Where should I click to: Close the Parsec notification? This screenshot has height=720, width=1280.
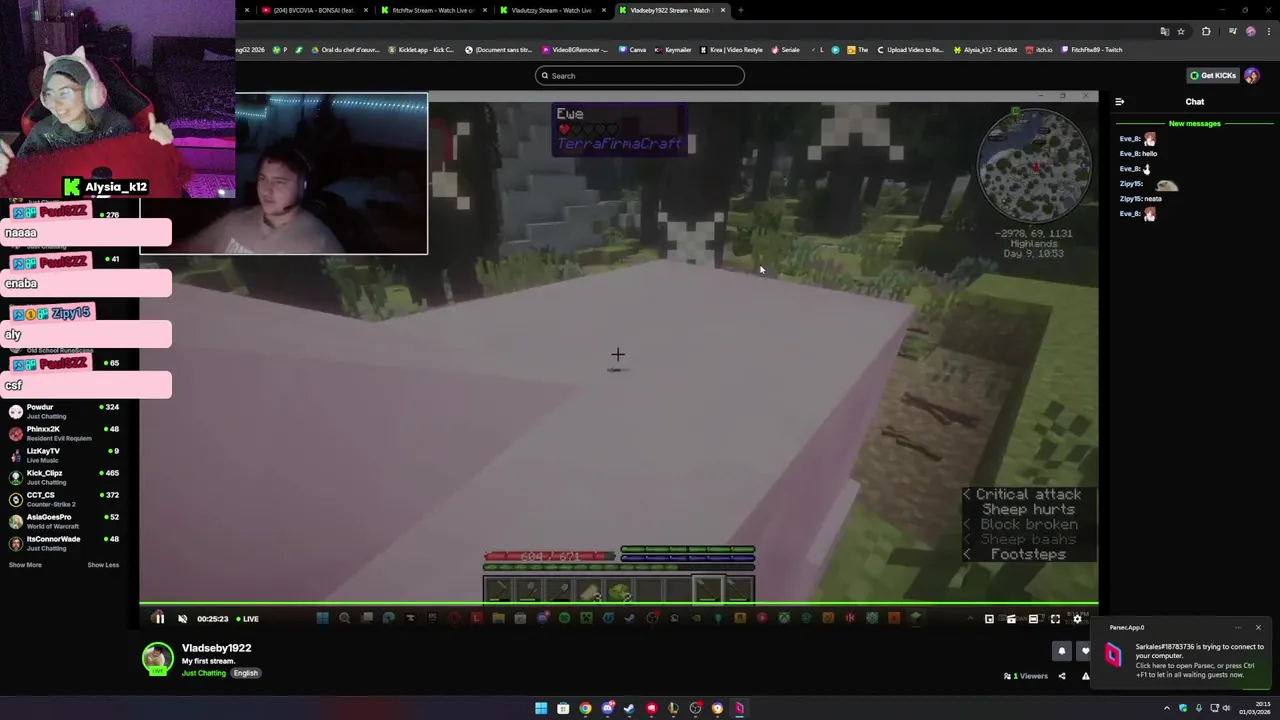(1258, 628)
